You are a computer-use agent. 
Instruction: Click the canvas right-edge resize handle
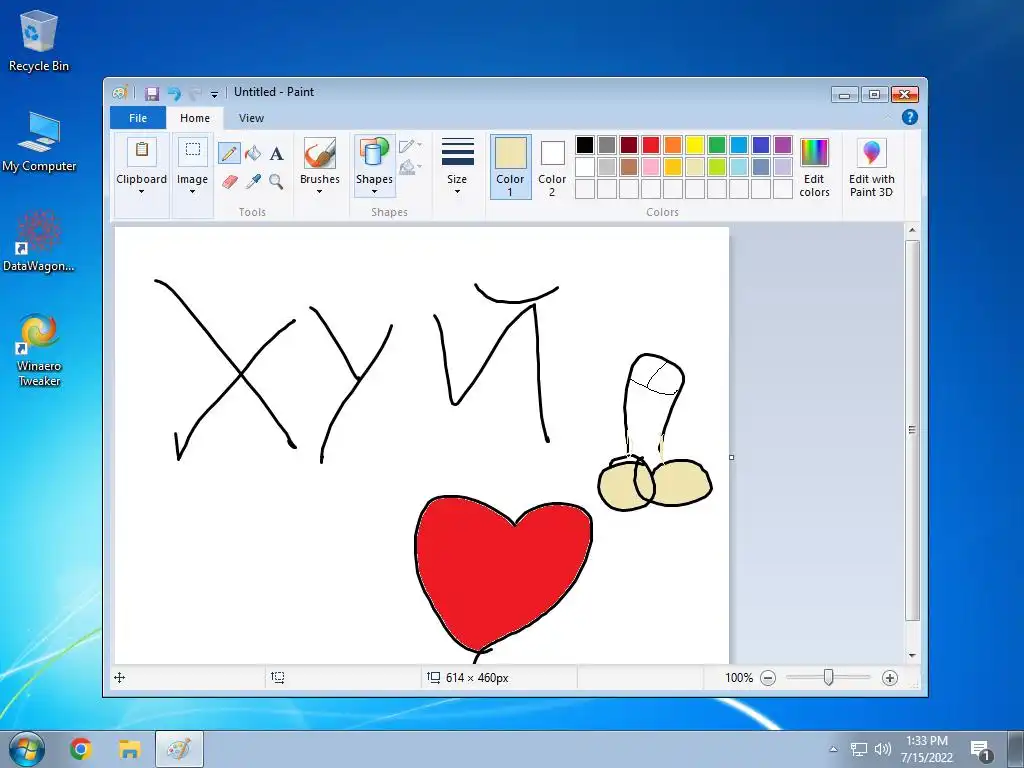(731, 457)
